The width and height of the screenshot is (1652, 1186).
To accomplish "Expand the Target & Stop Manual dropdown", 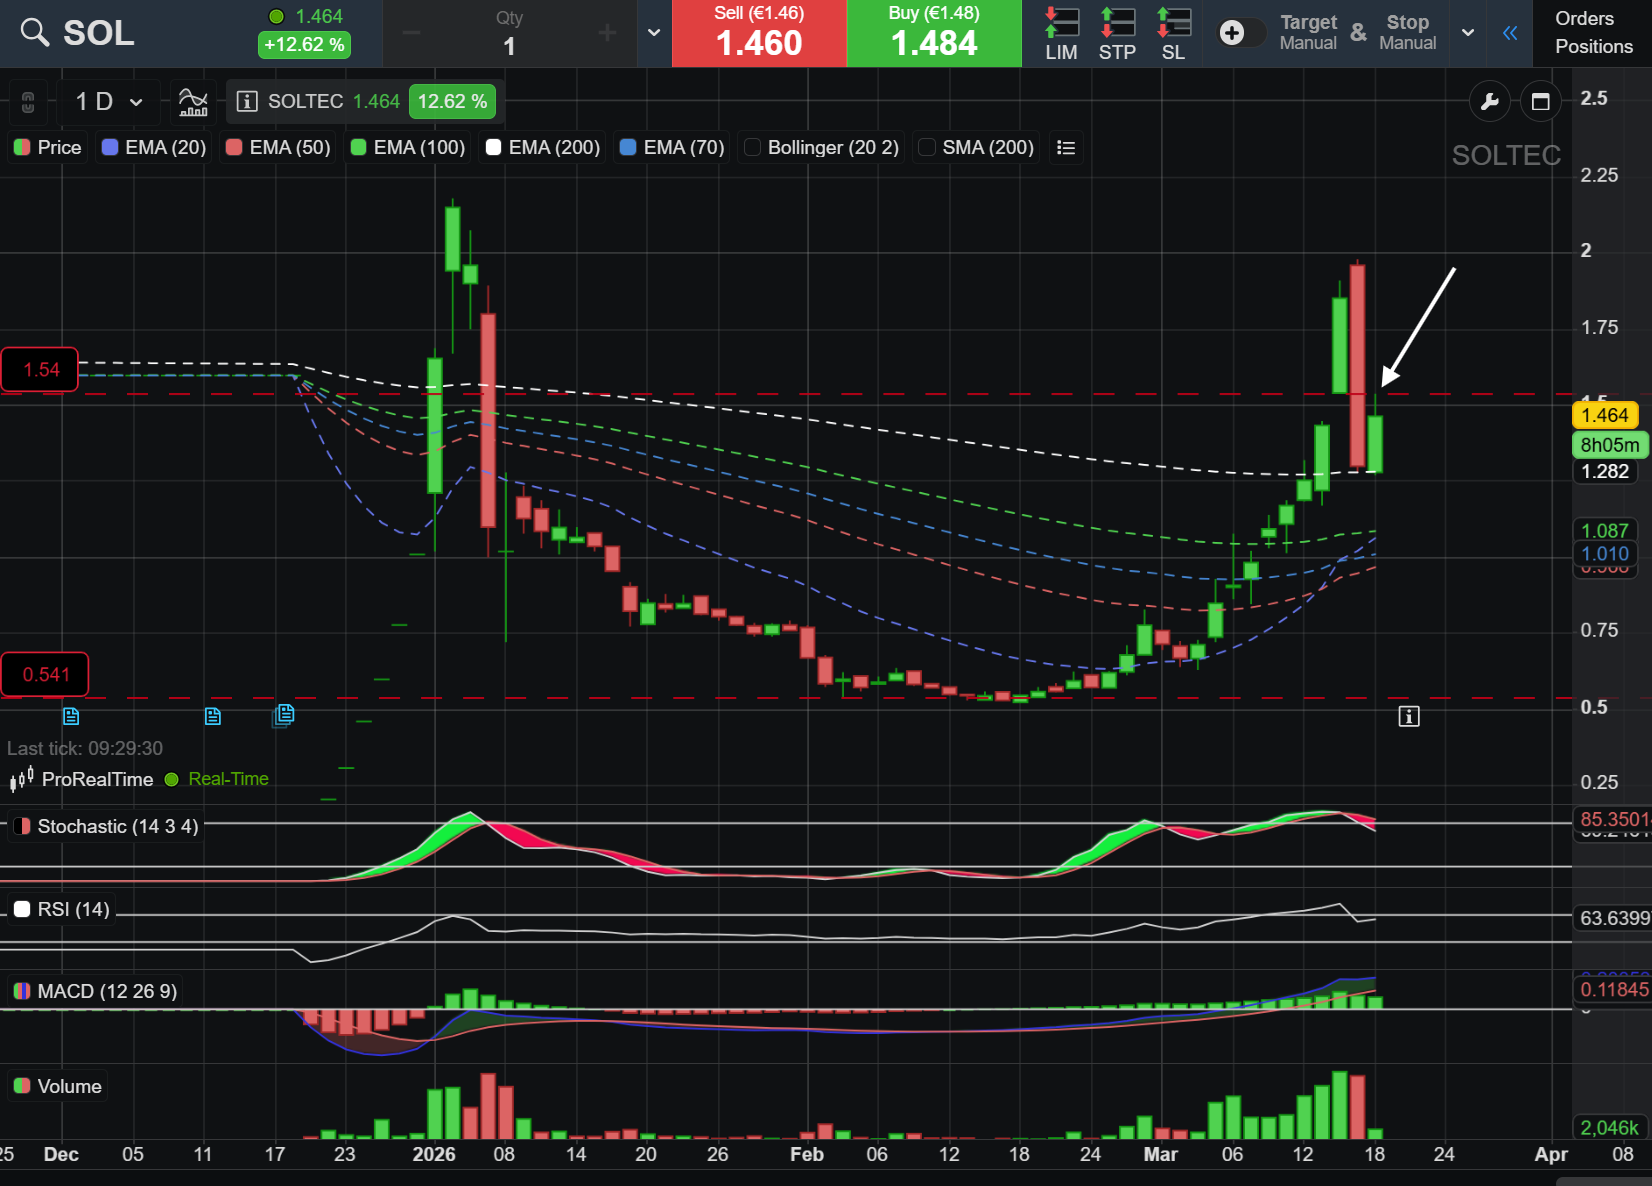I will coord(1467,33).
